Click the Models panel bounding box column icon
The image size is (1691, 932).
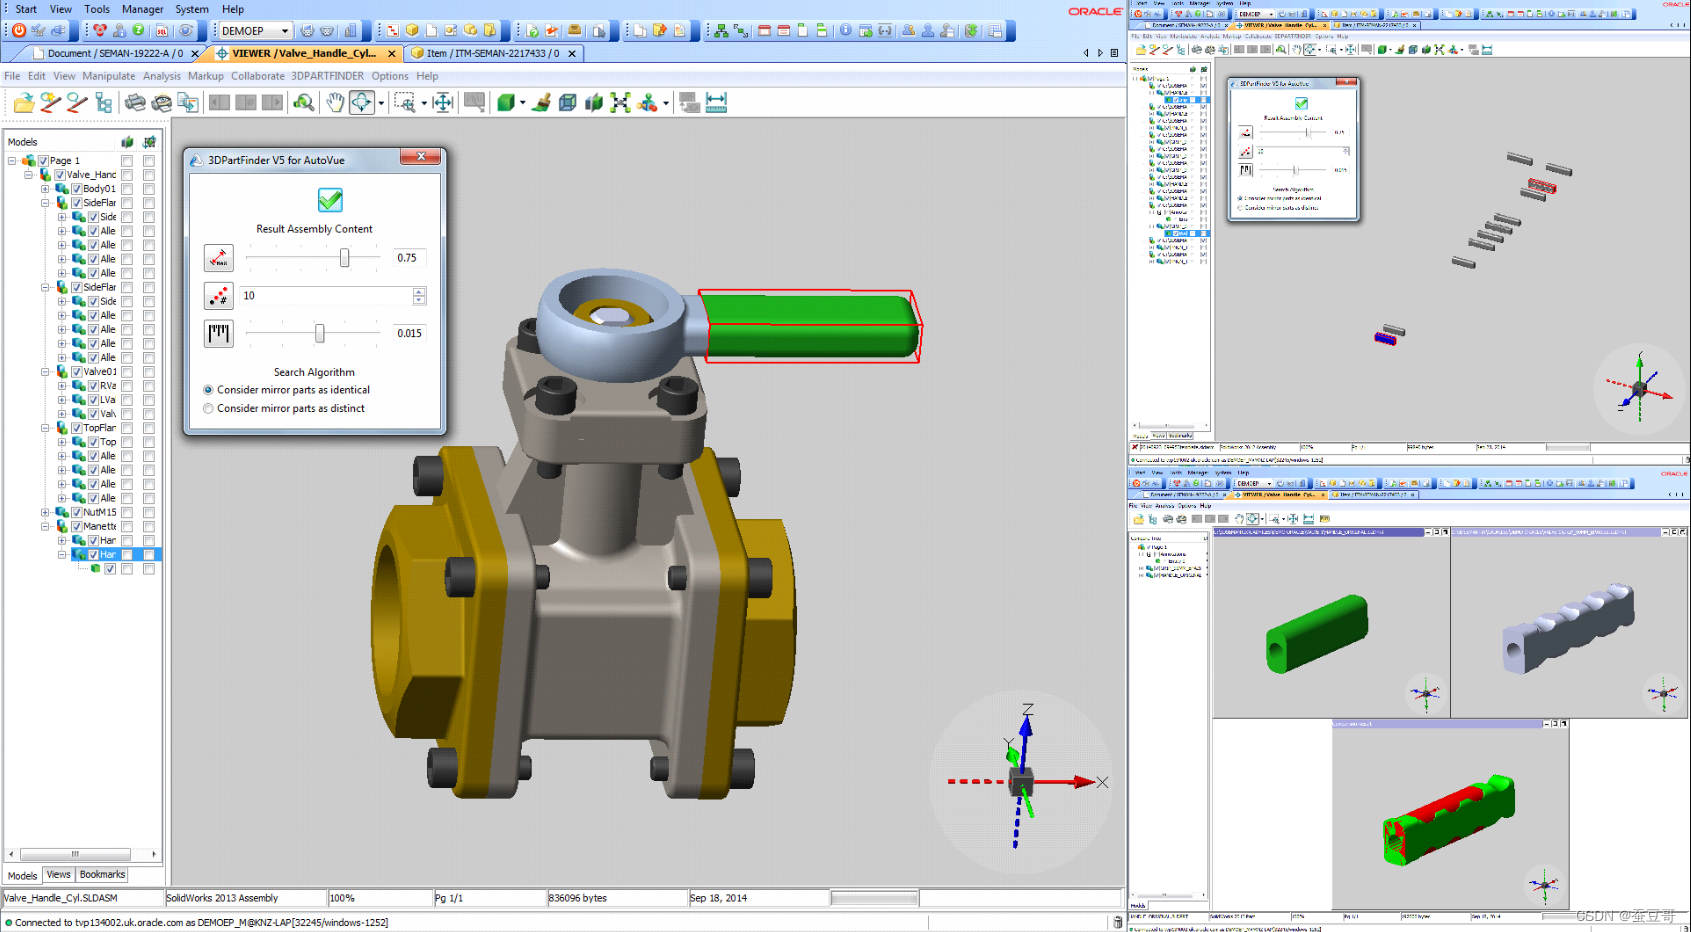click(149, 142)
